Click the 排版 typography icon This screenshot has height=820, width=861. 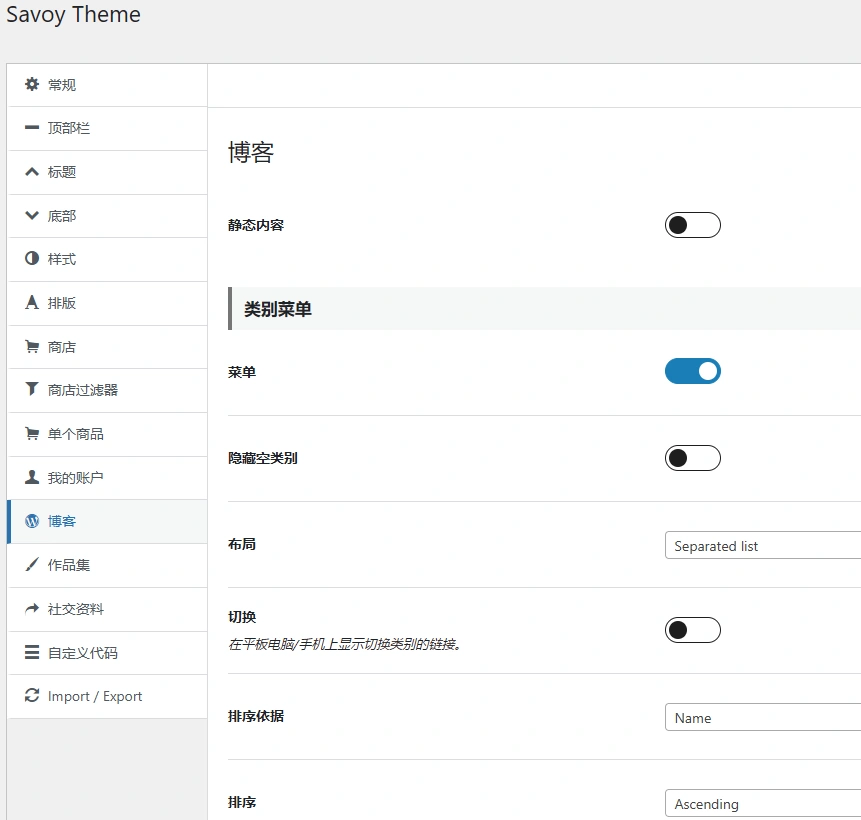coord(30,302)
